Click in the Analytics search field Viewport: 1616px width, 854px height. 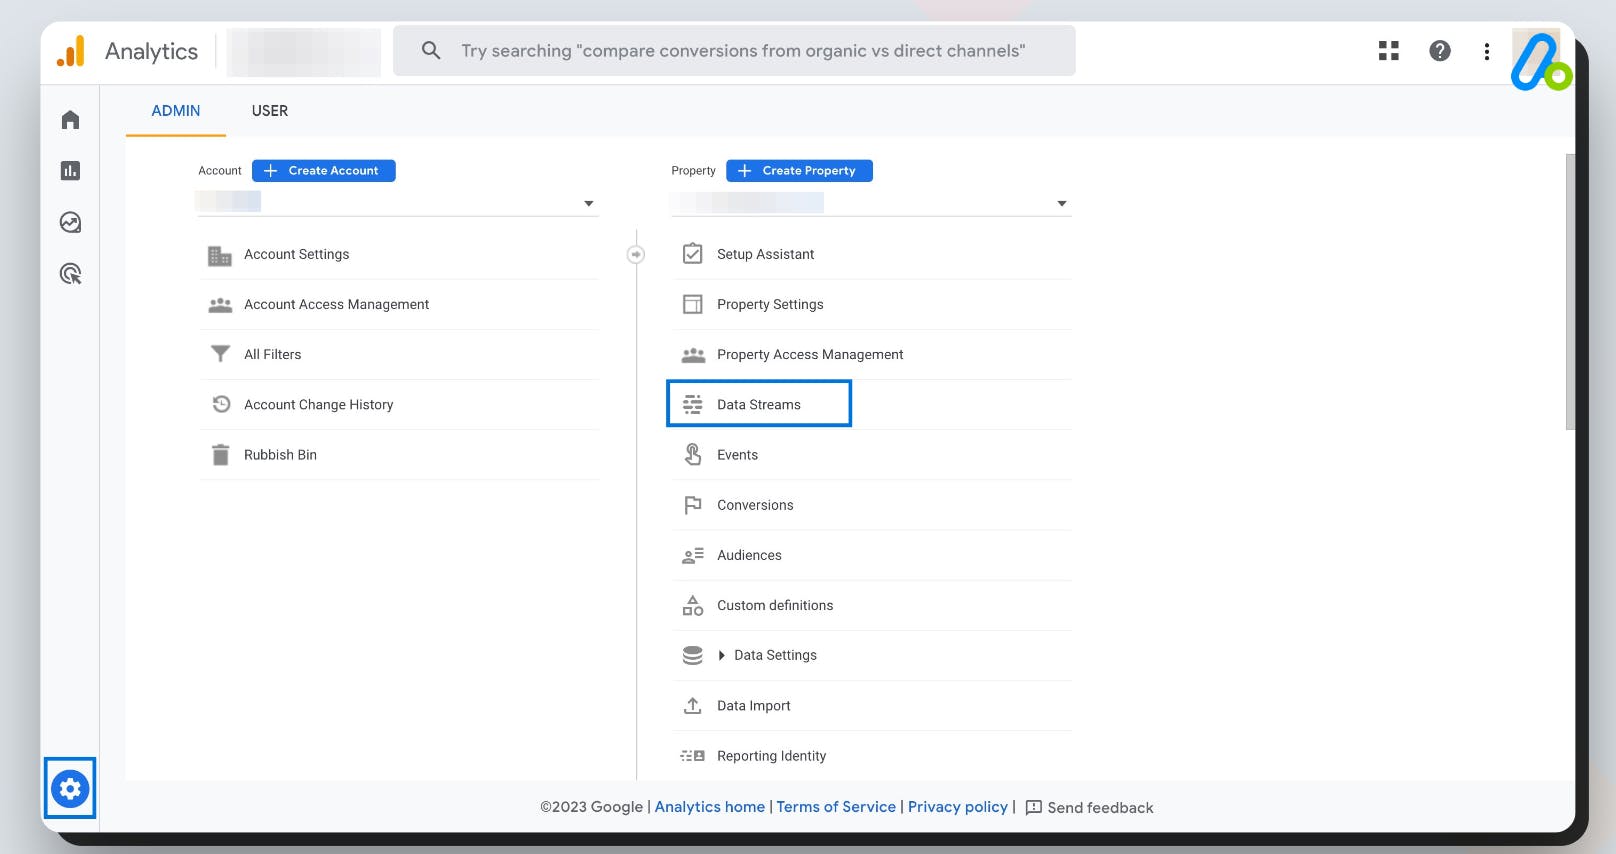[742, 51]
